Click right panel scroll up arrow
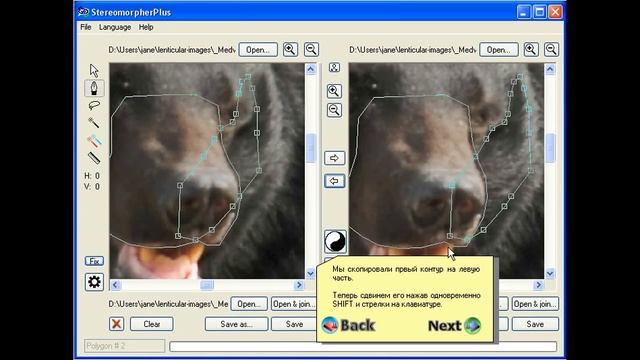640x360 pixels. click(550, 69)
